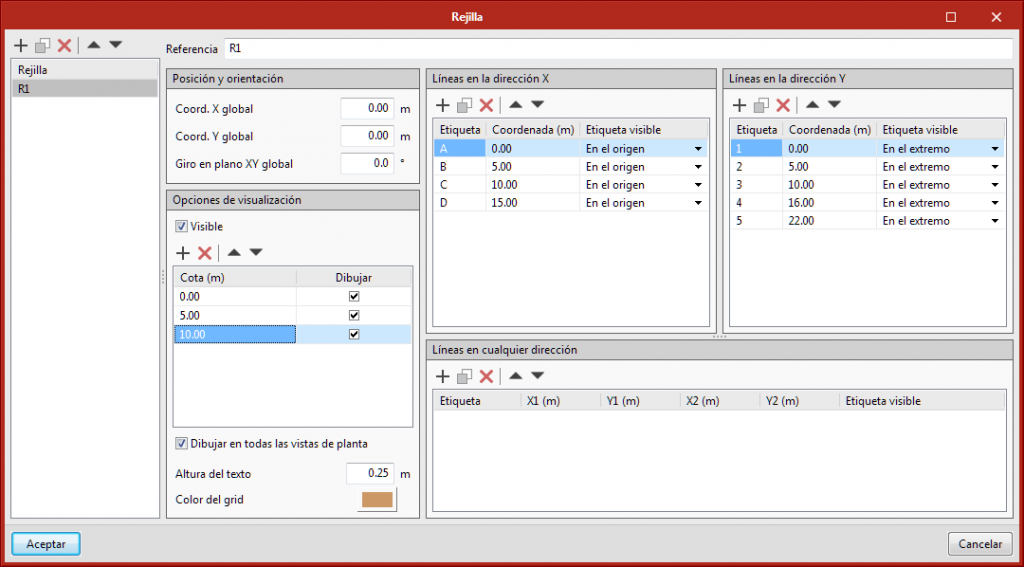1024x567 pixels.
Task: Click the Aceptar button
Action: tap(46, 544)
